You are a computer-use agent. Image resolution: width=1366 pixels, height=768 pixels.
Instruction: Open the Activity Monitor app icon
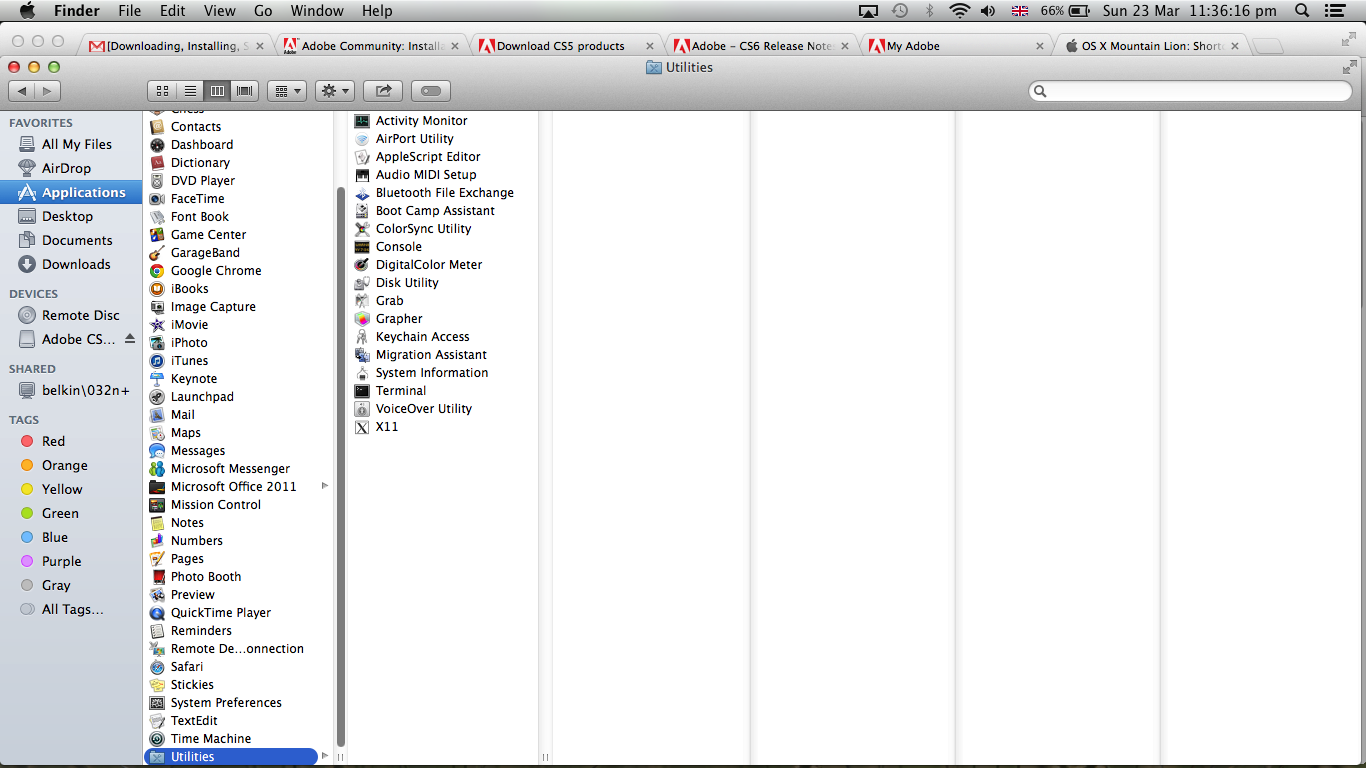click(x=362, y=121)
